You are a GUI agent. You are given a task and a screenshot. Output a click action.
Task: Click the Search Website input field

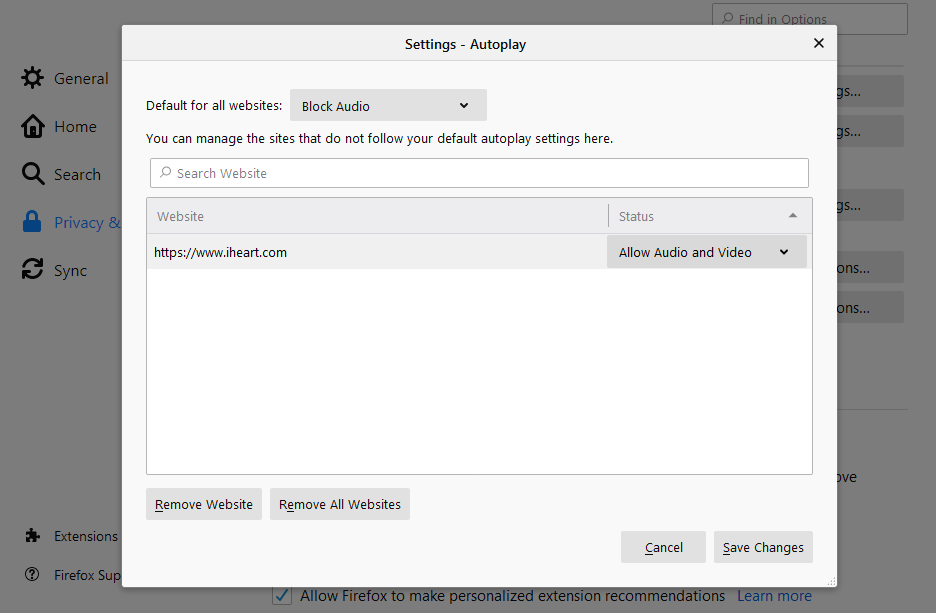click(479, 173)
